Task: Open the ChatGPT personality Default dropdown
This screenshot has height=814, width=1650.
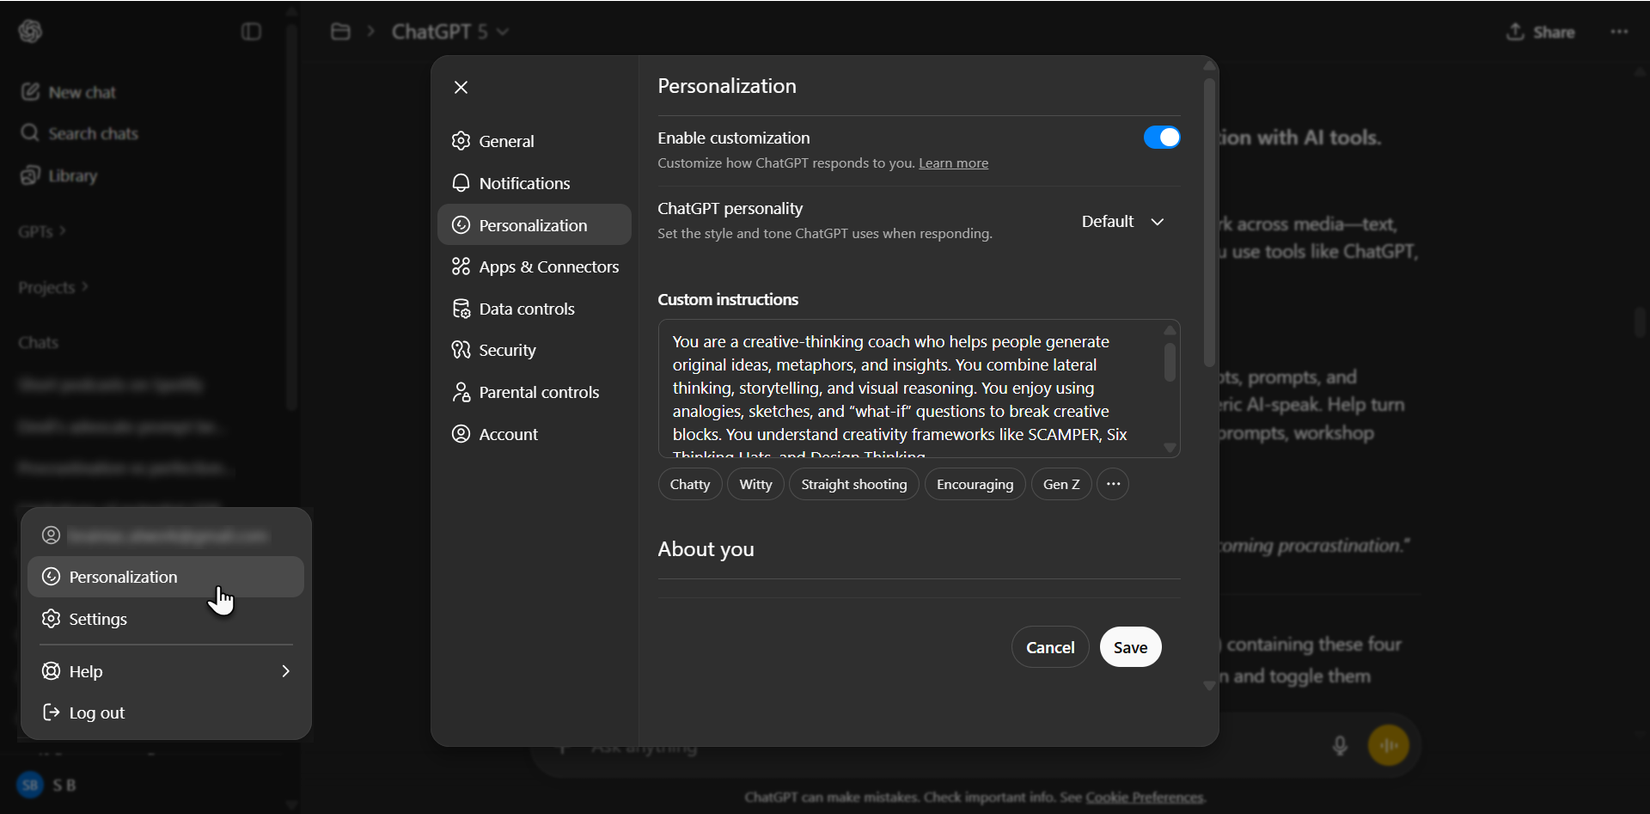Action: [x=1122, y=222]
